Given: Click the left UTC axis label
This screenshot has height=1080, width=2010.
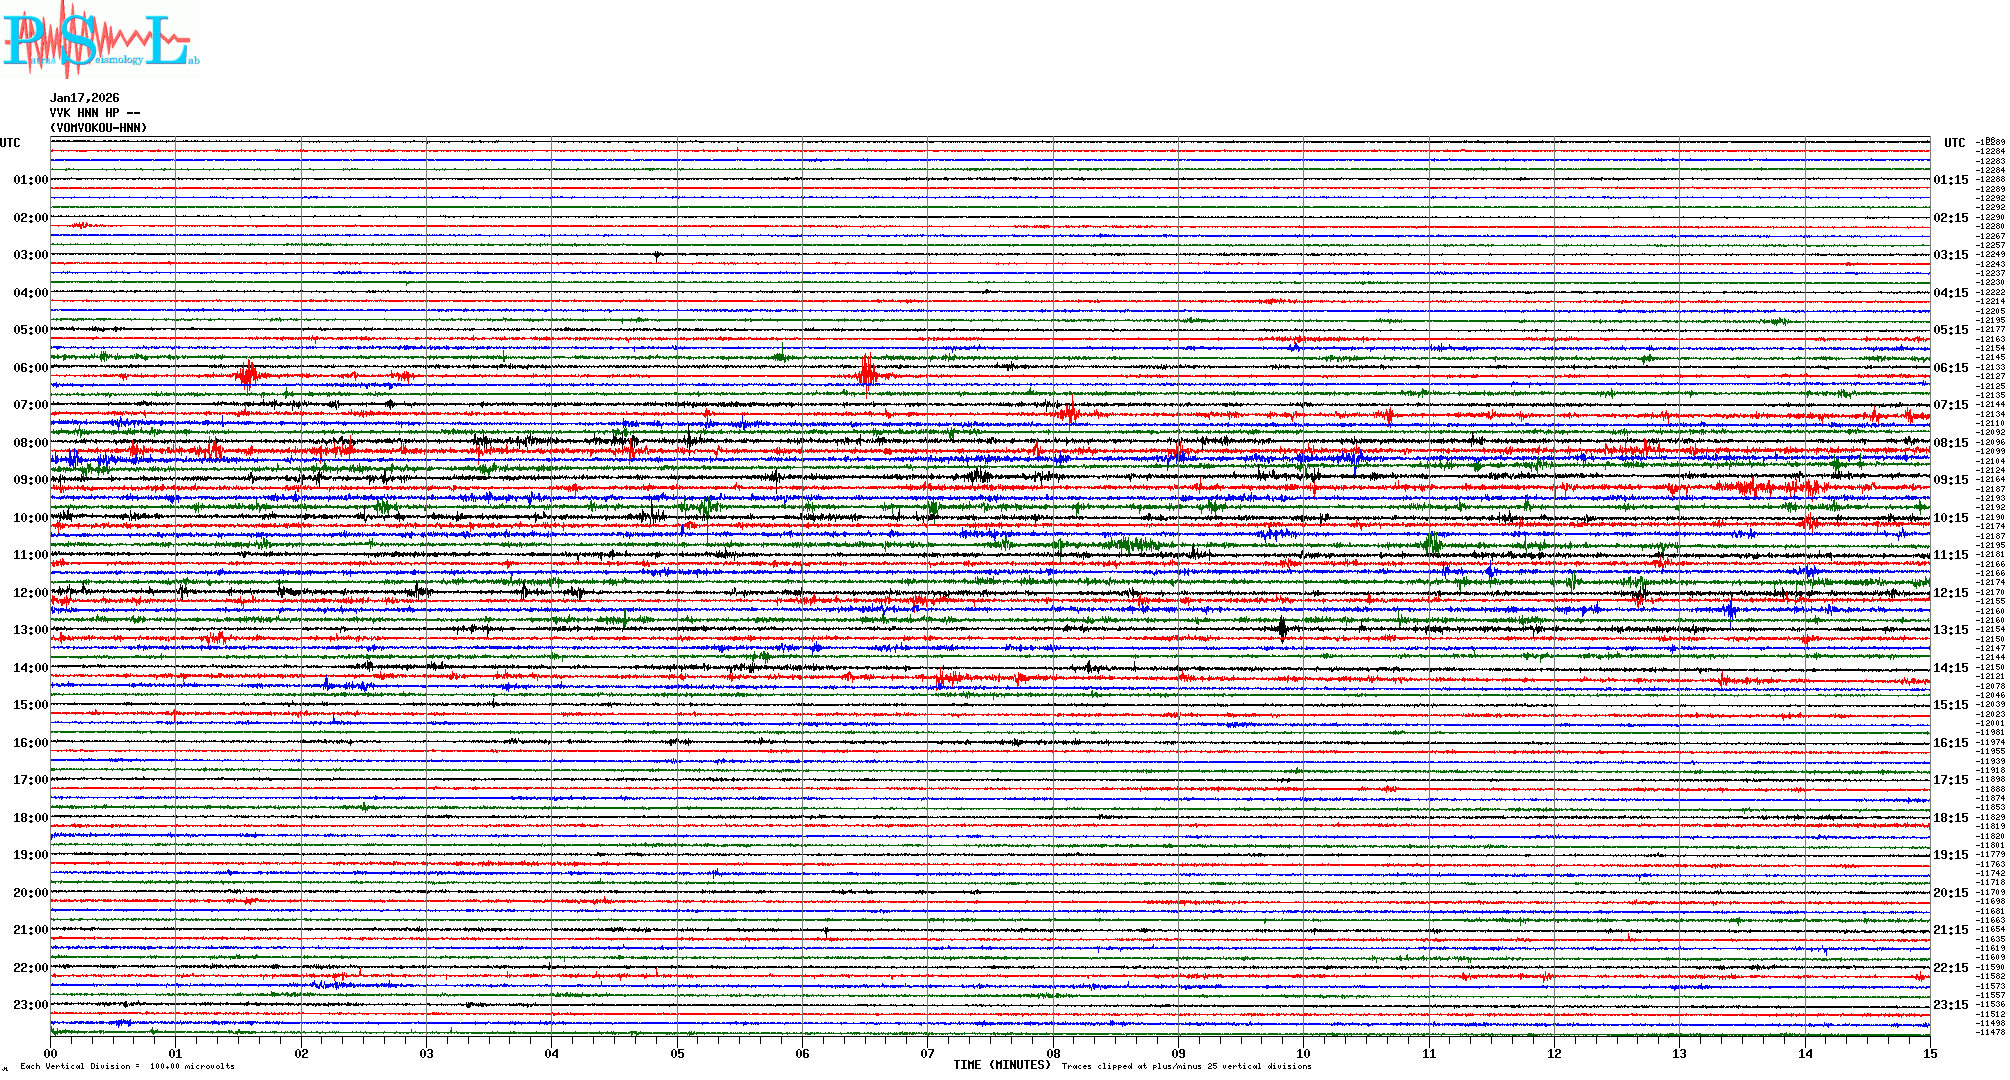Looking at the screenshot, I should click(x=11, y=143).
